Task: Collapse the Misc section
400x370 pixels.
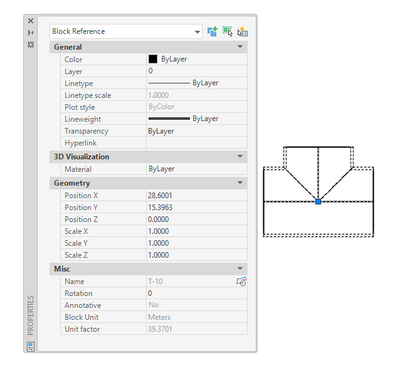Action: click(240, 268)
